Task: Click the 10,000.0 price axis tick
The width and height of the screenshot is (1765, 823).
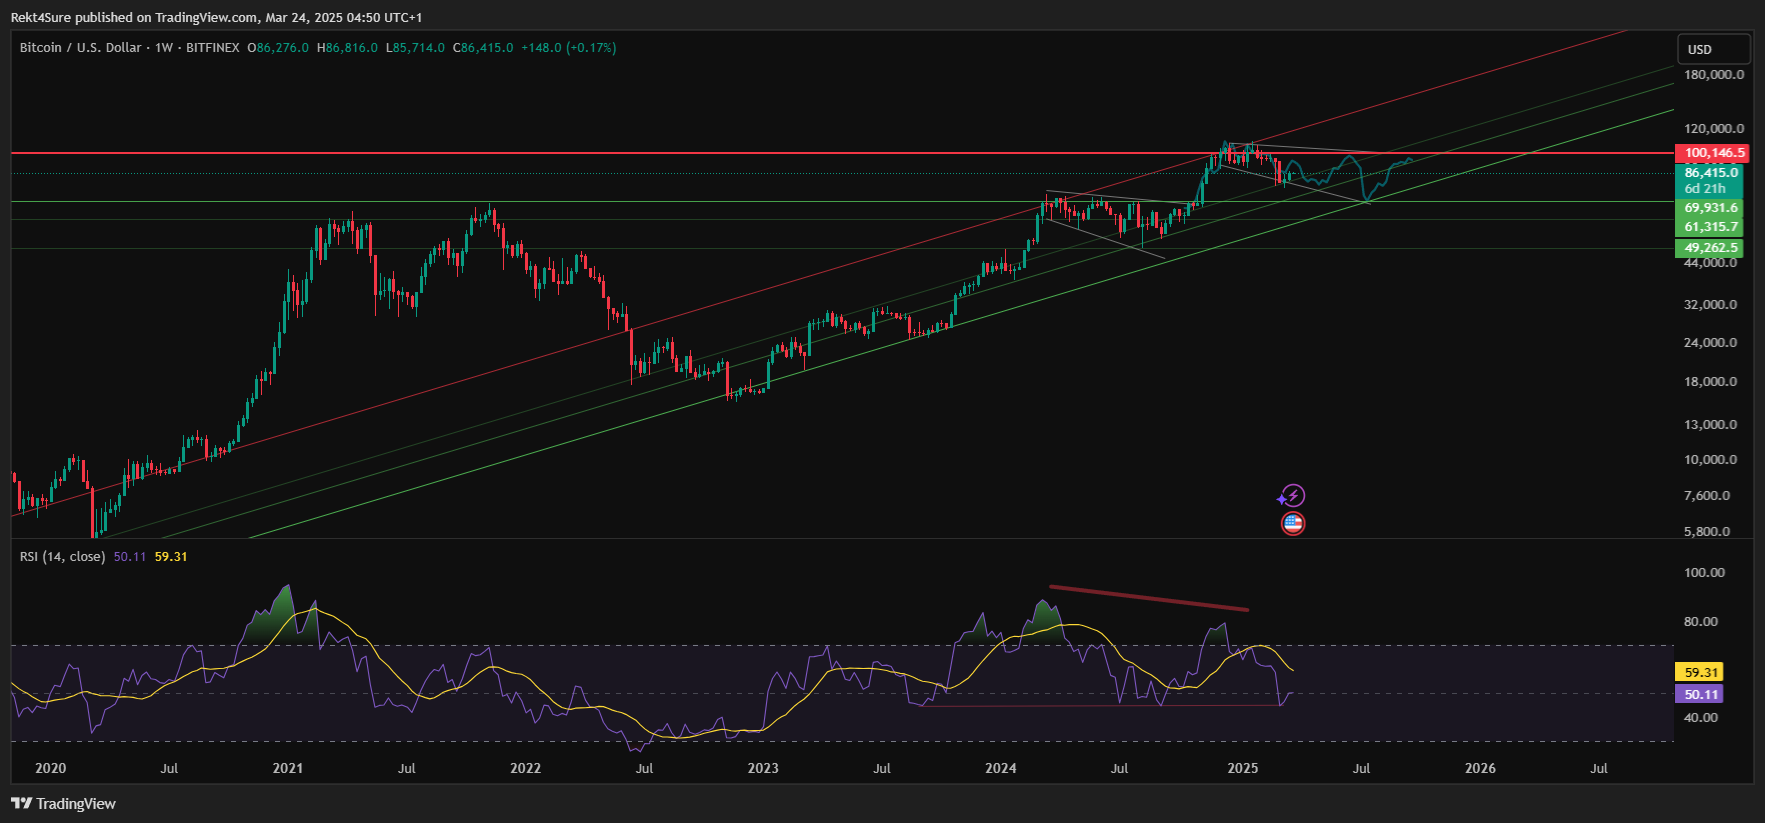Action: [x=1711, y=460]
